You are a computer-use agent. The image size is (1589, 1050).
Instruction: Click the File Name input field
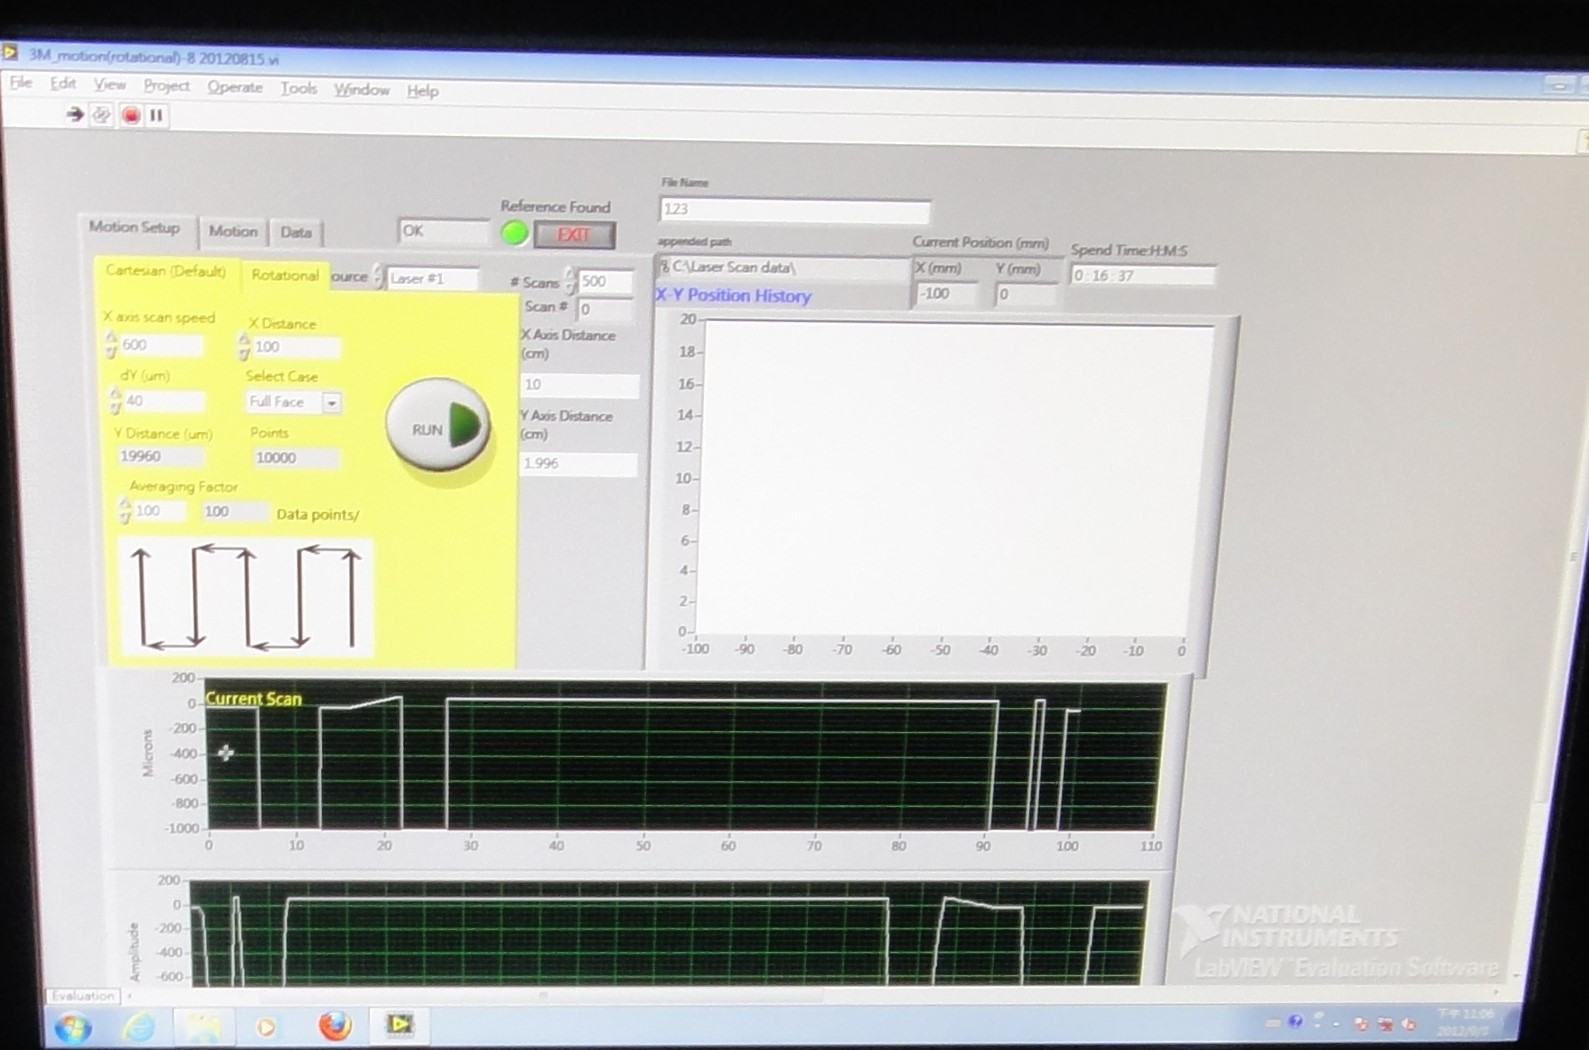[794, 209]
